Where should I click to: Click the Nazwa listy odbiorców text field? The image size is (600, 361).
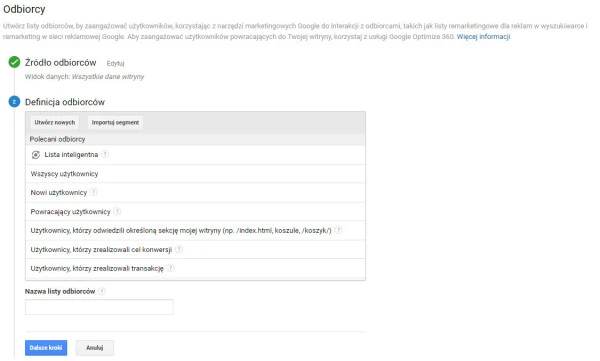click(x=99, y=307)
